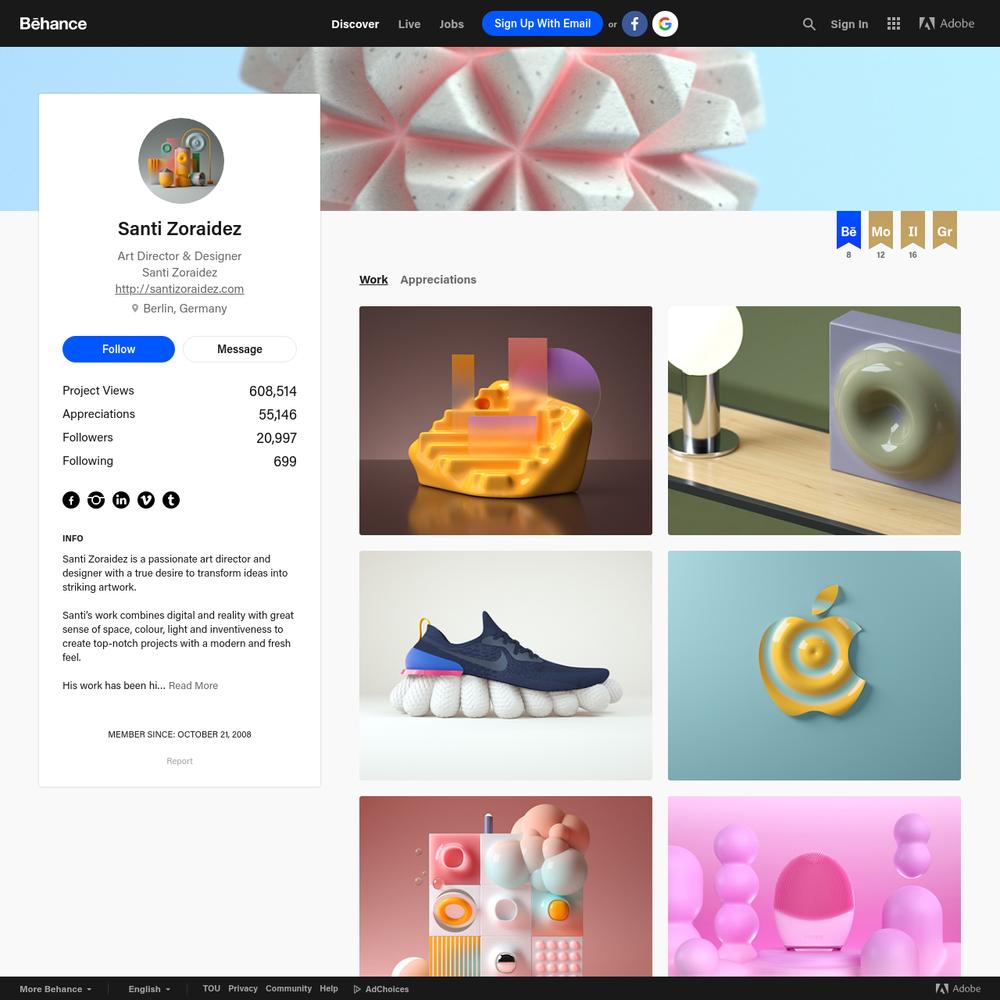
Task: Click the blue Bē featured ribbon badge
Action: pyautogui.click(x=849, y=230)
